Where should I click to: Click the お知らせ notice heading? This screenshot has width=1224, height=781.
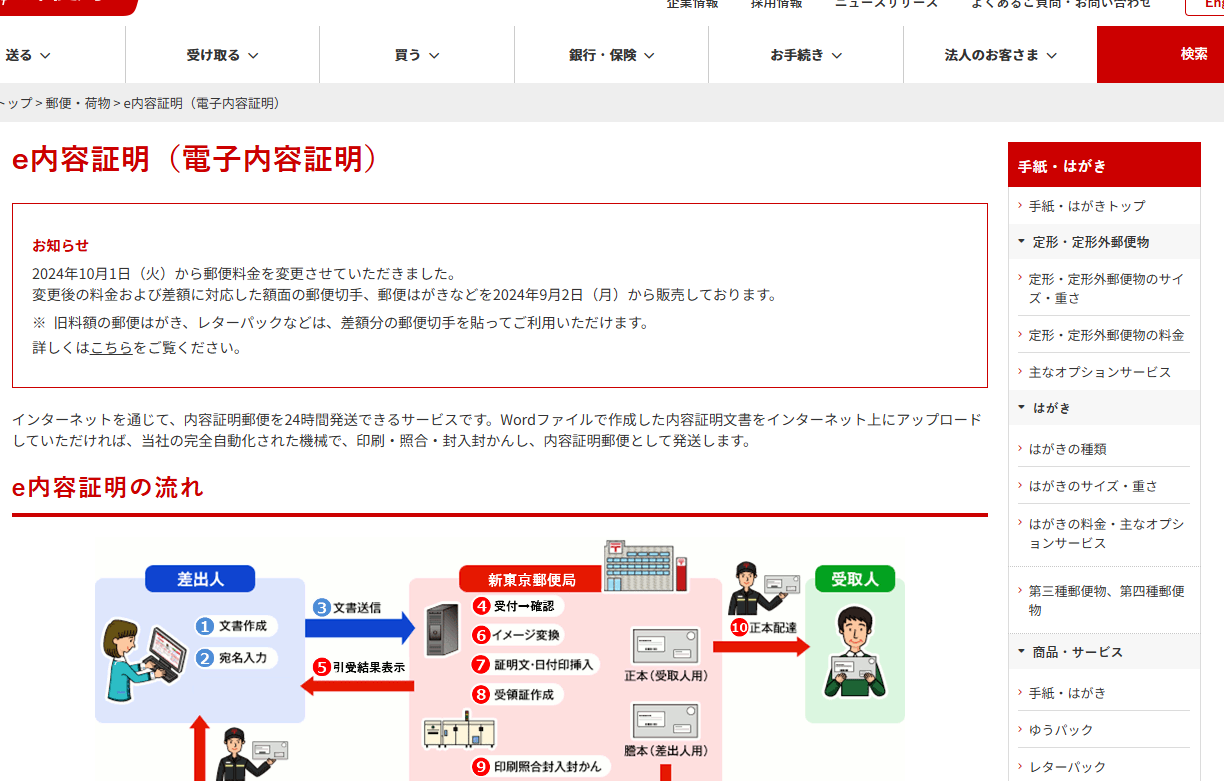[60, 245]
